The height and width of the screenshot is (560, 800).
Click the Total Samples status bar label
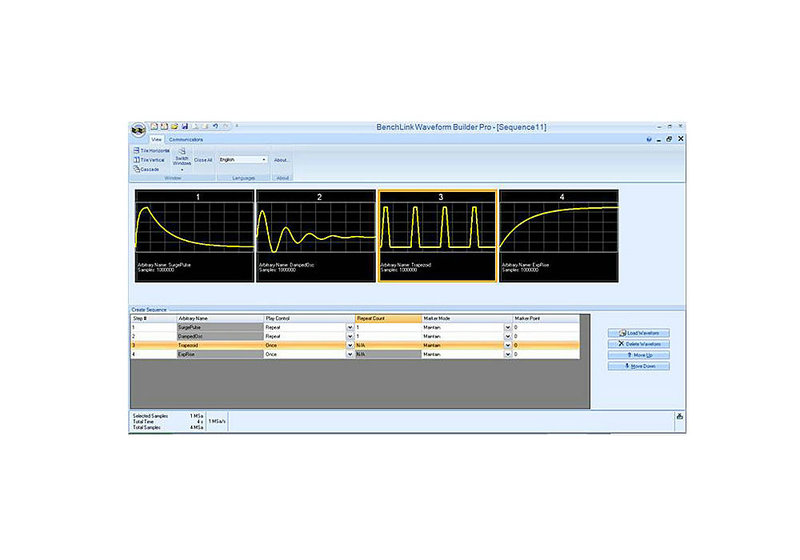147,427
